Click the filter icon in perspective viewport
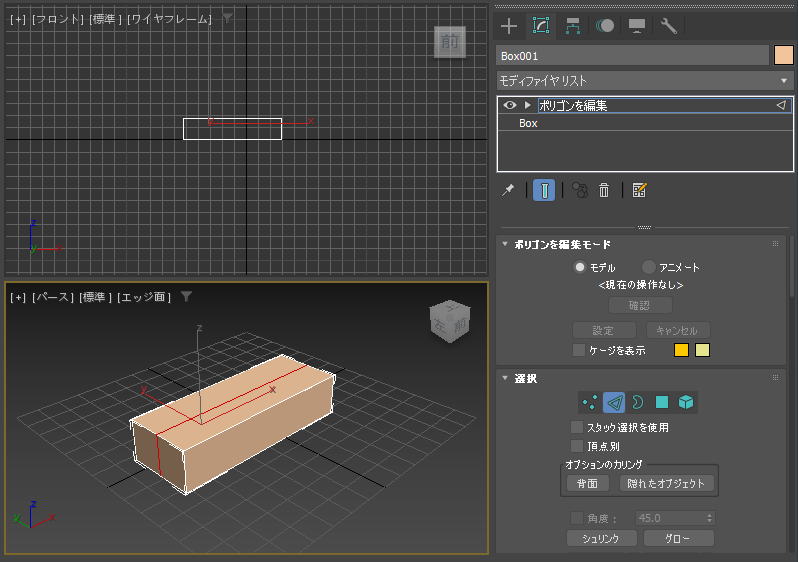The height and width of the screenshot is (562, 798). (186, 296)
